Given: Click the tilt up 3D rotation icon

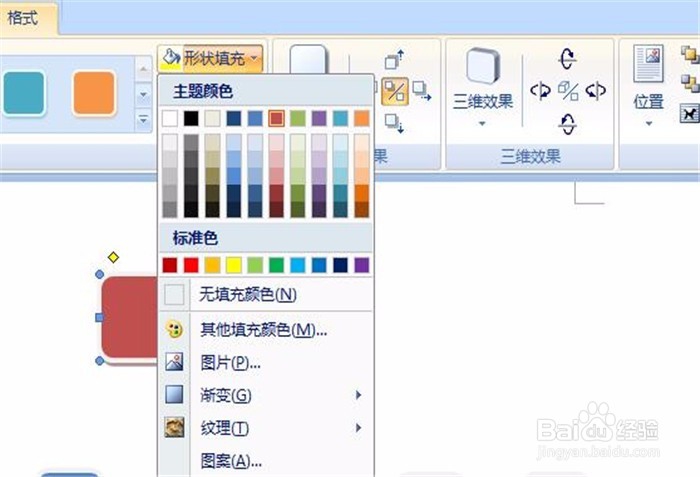Looking at the screenshot, I should (x=567, y=59).
